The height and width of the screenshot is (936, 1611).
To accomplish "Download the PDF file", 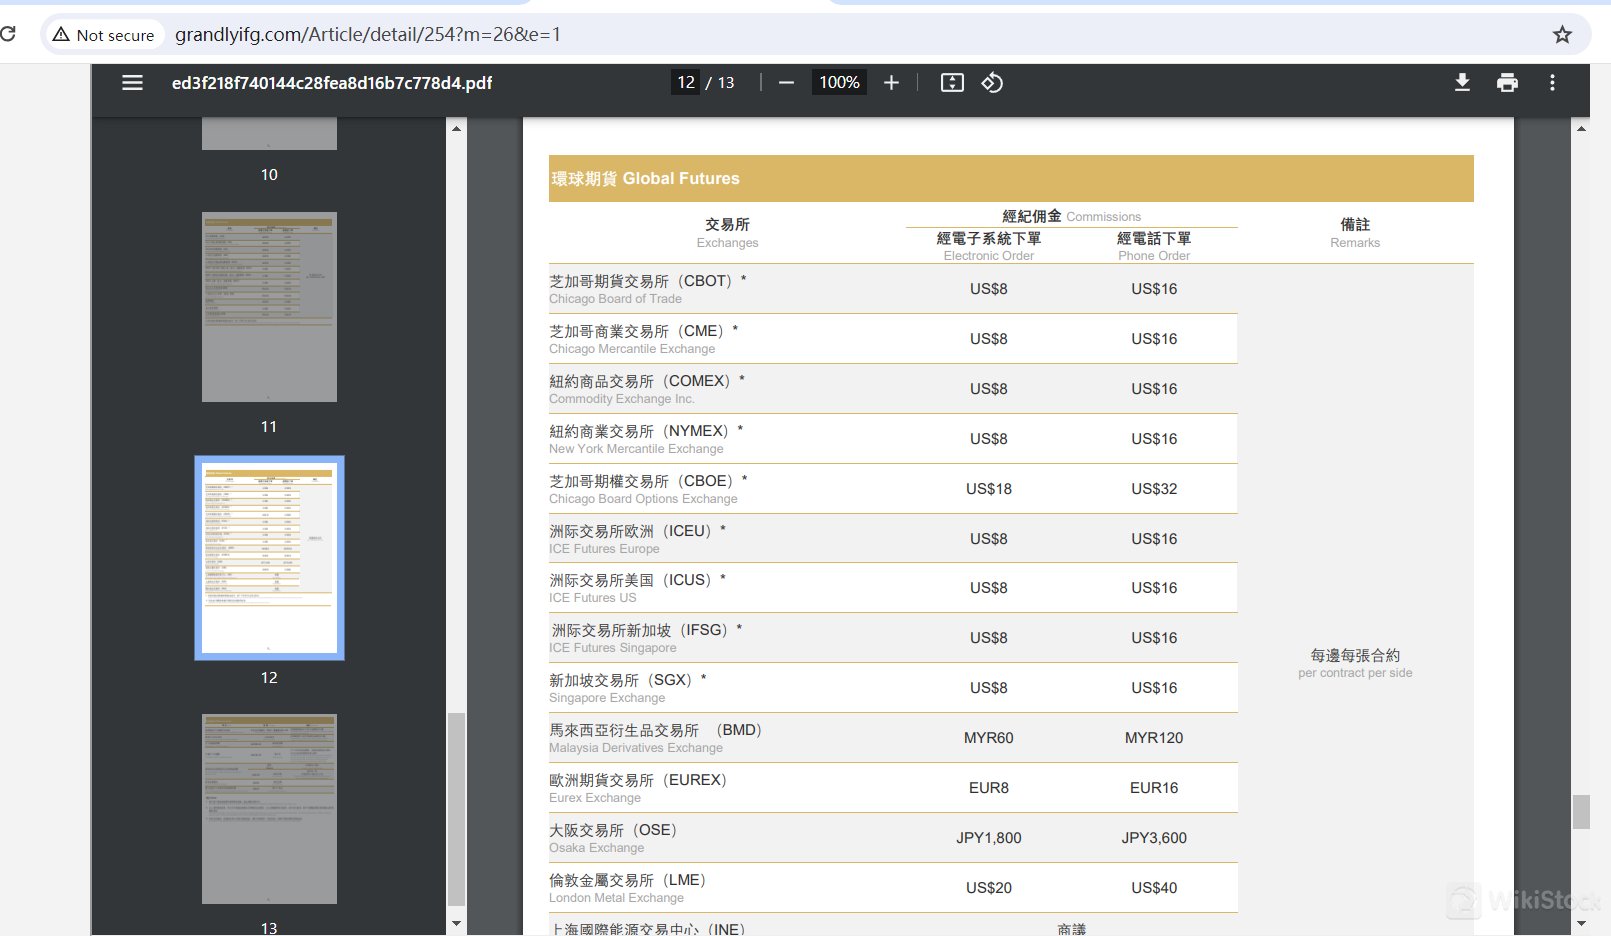I will click(x=1462, y=83).
